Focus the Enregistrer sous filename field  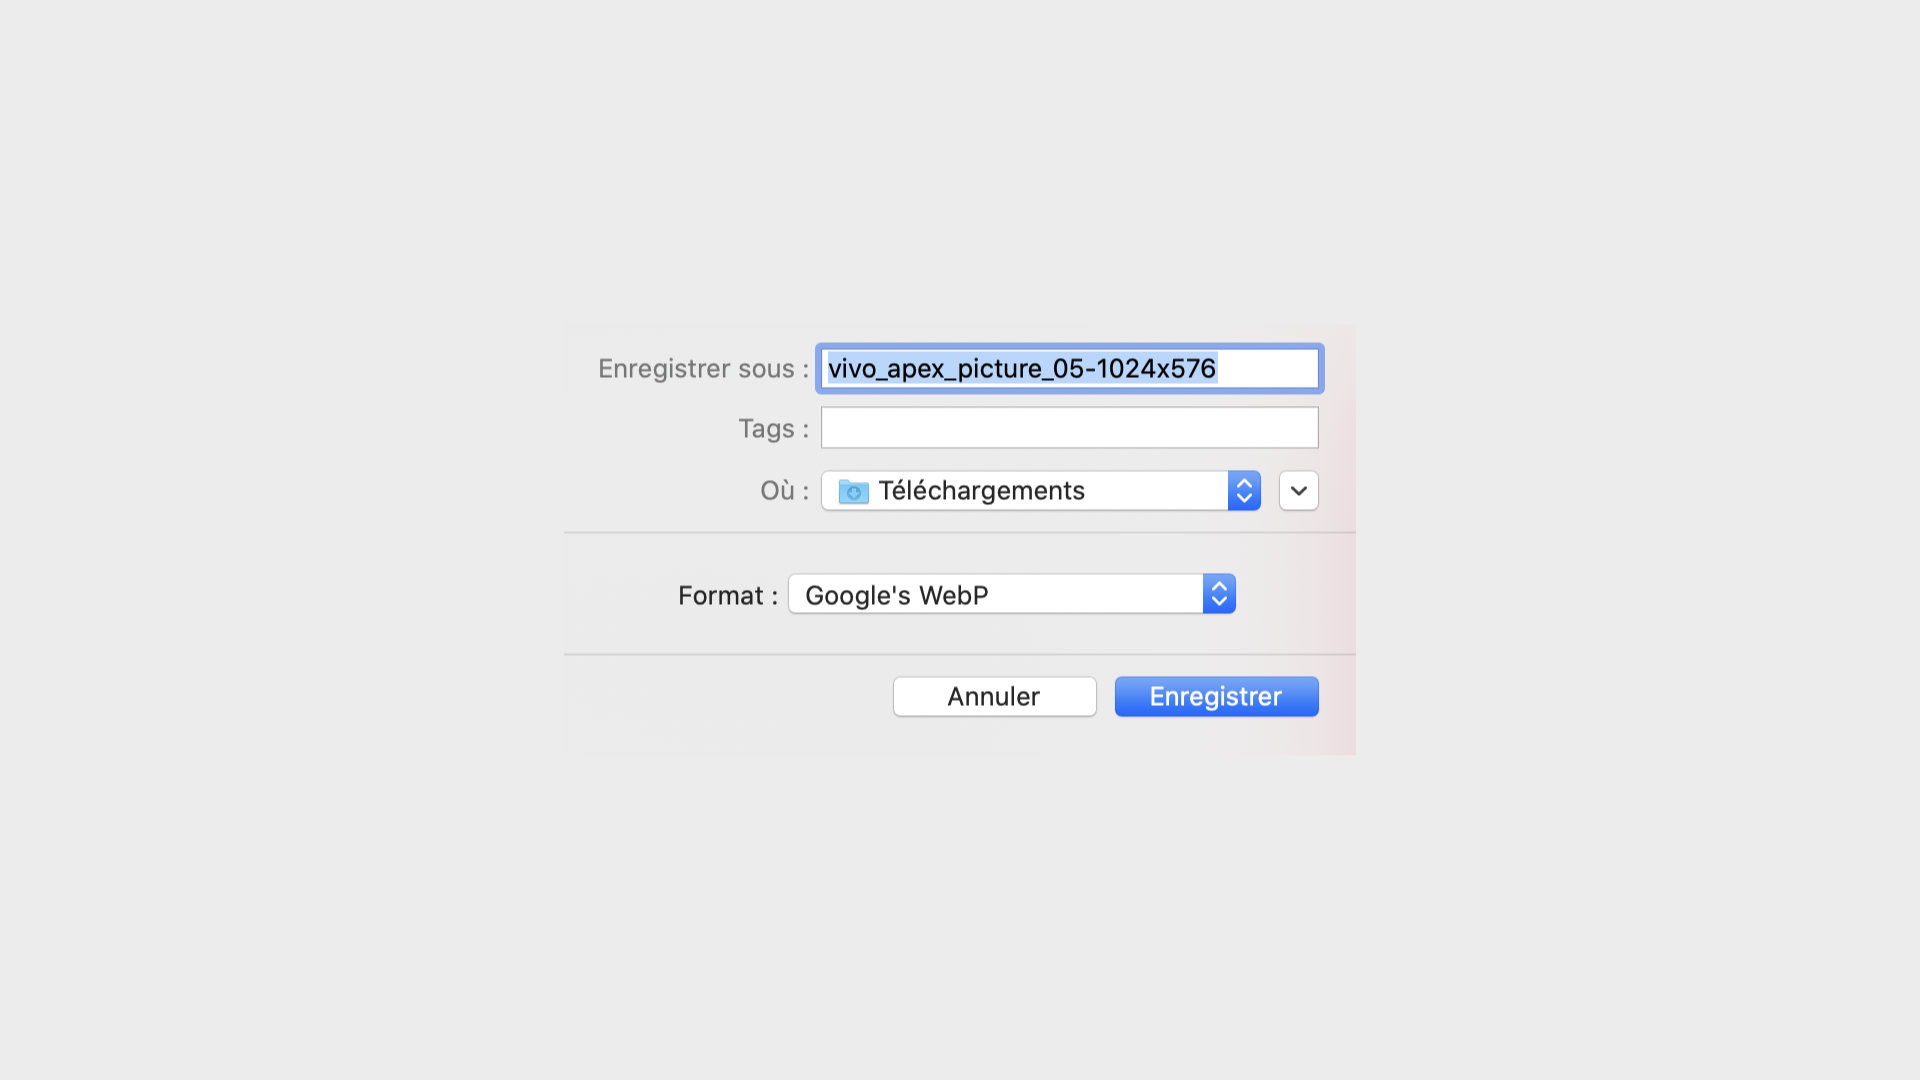tap(1070, 368)
